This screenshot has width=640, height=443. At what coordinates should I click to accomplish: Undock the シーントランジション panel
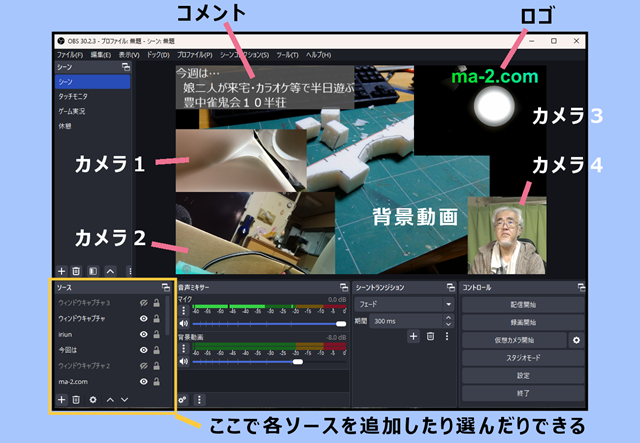pos(451,287)
